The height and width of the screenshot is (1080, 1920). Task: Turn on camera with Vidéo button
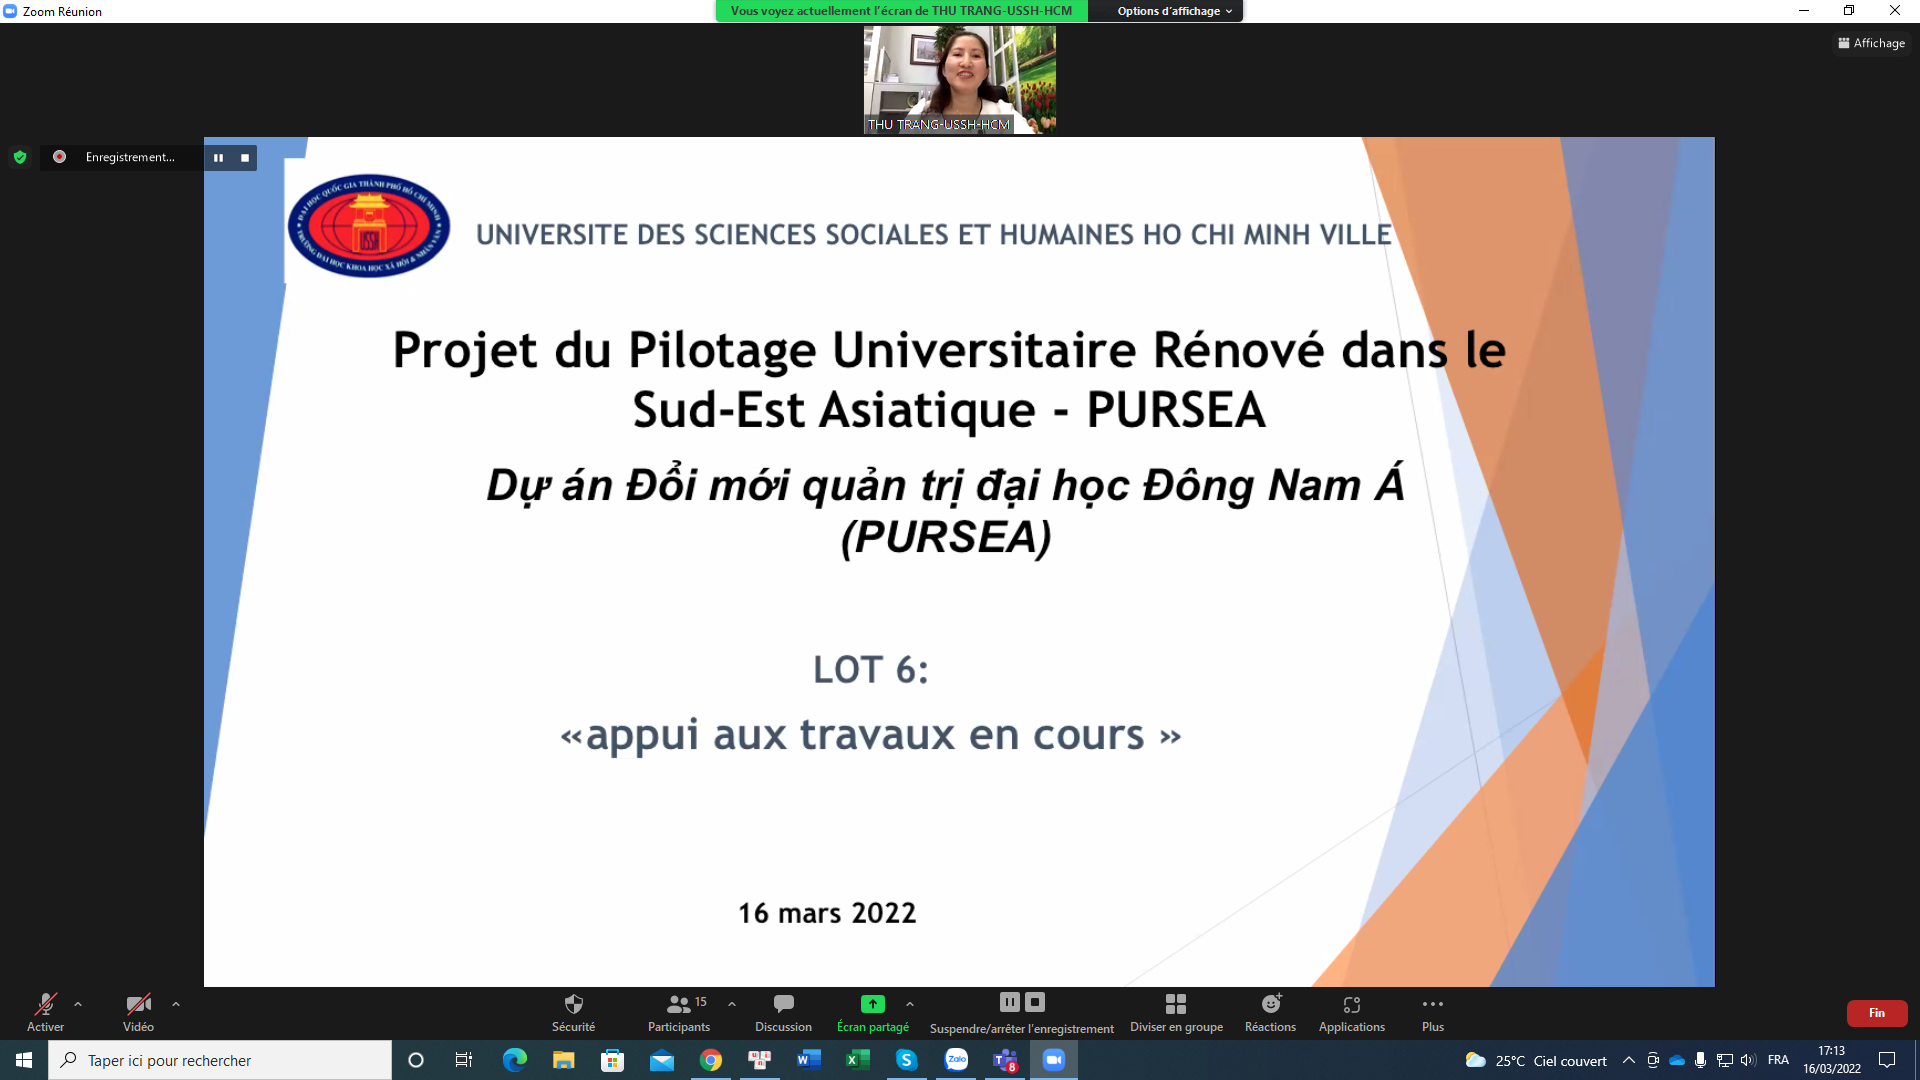tap(138, 1004)
